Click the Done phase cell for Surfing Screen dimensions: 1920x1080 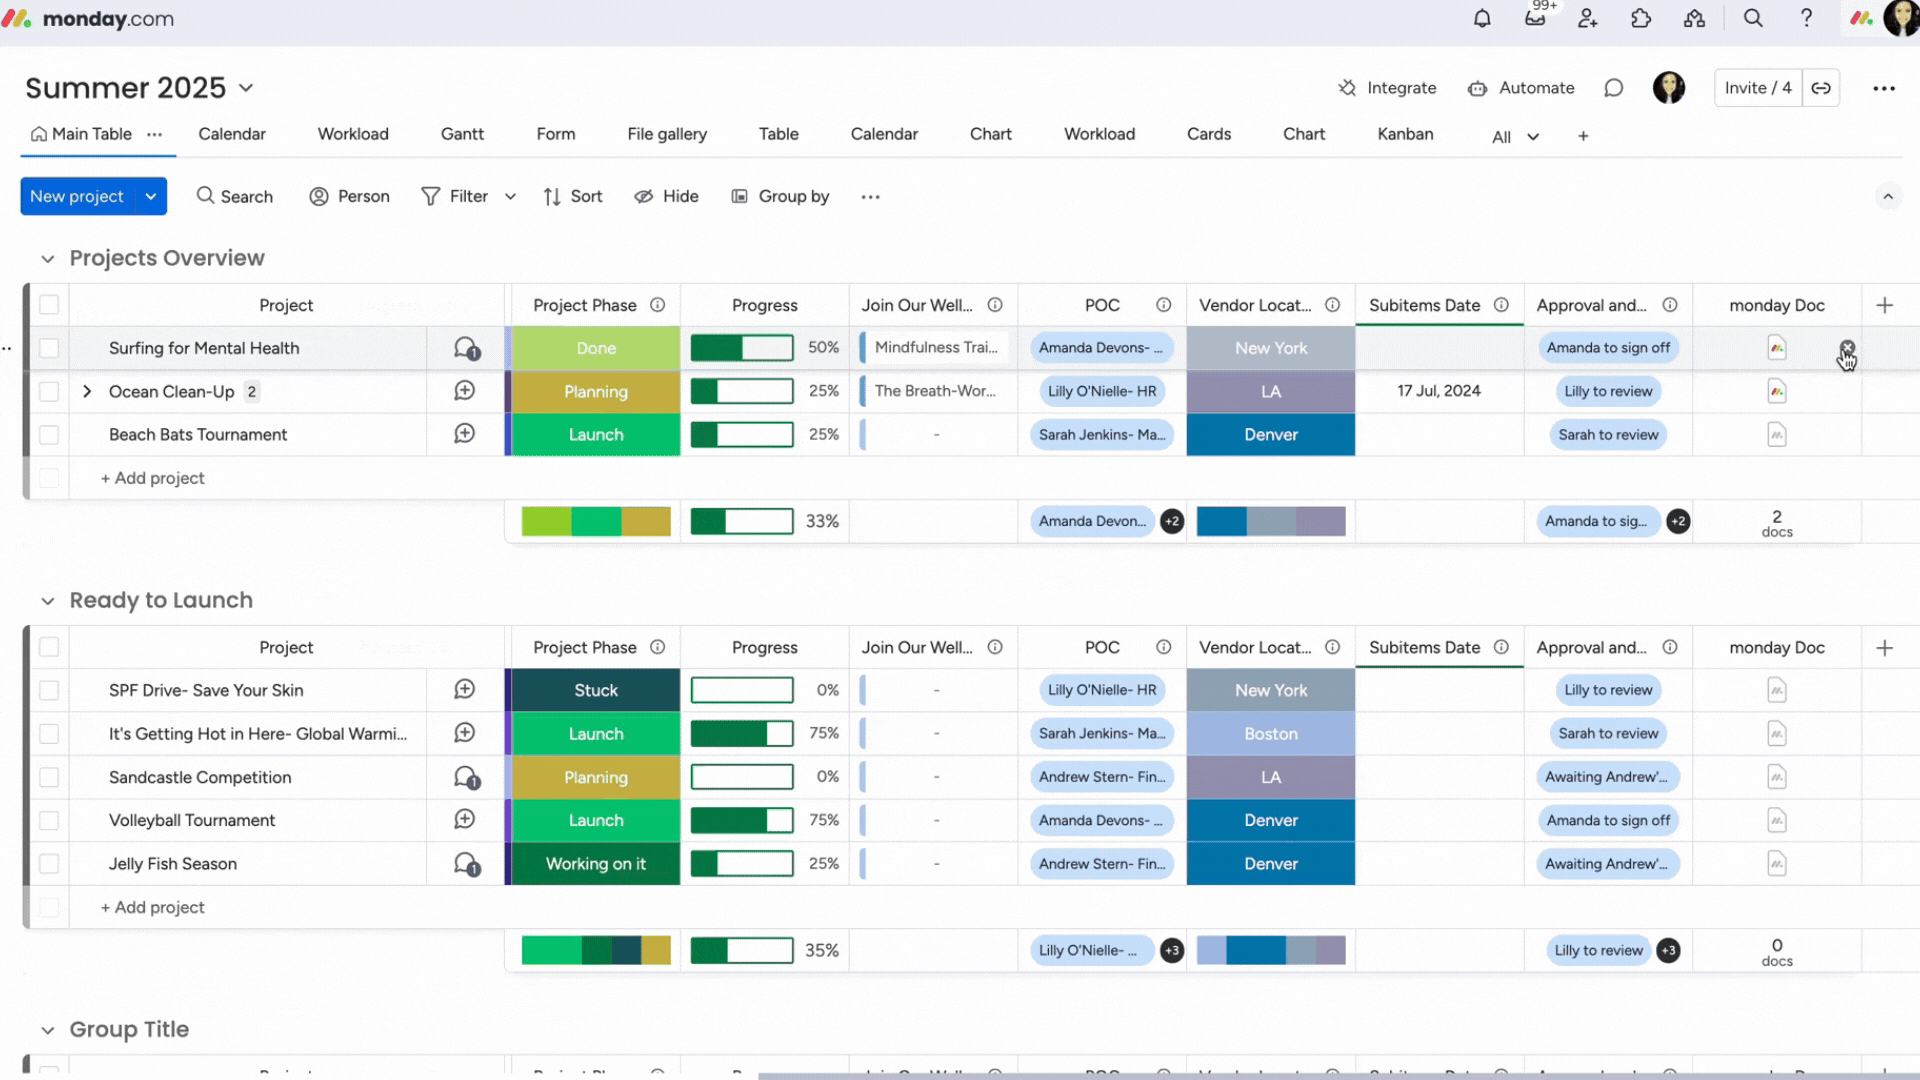596,348
